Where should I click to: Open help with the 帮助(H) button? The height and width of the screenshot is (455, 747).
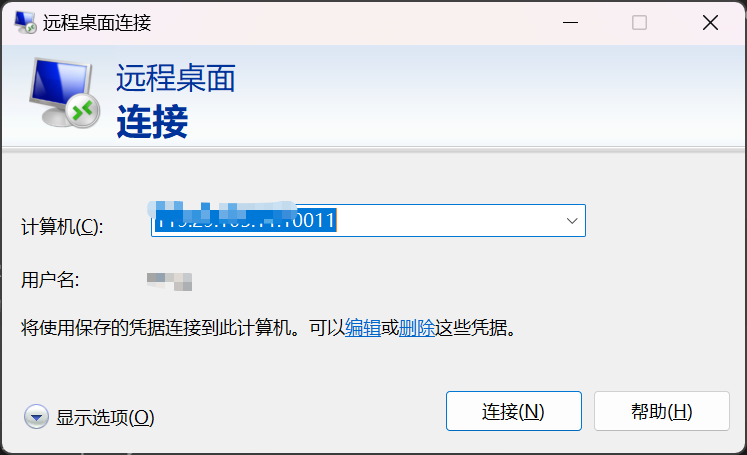point(661,411)
